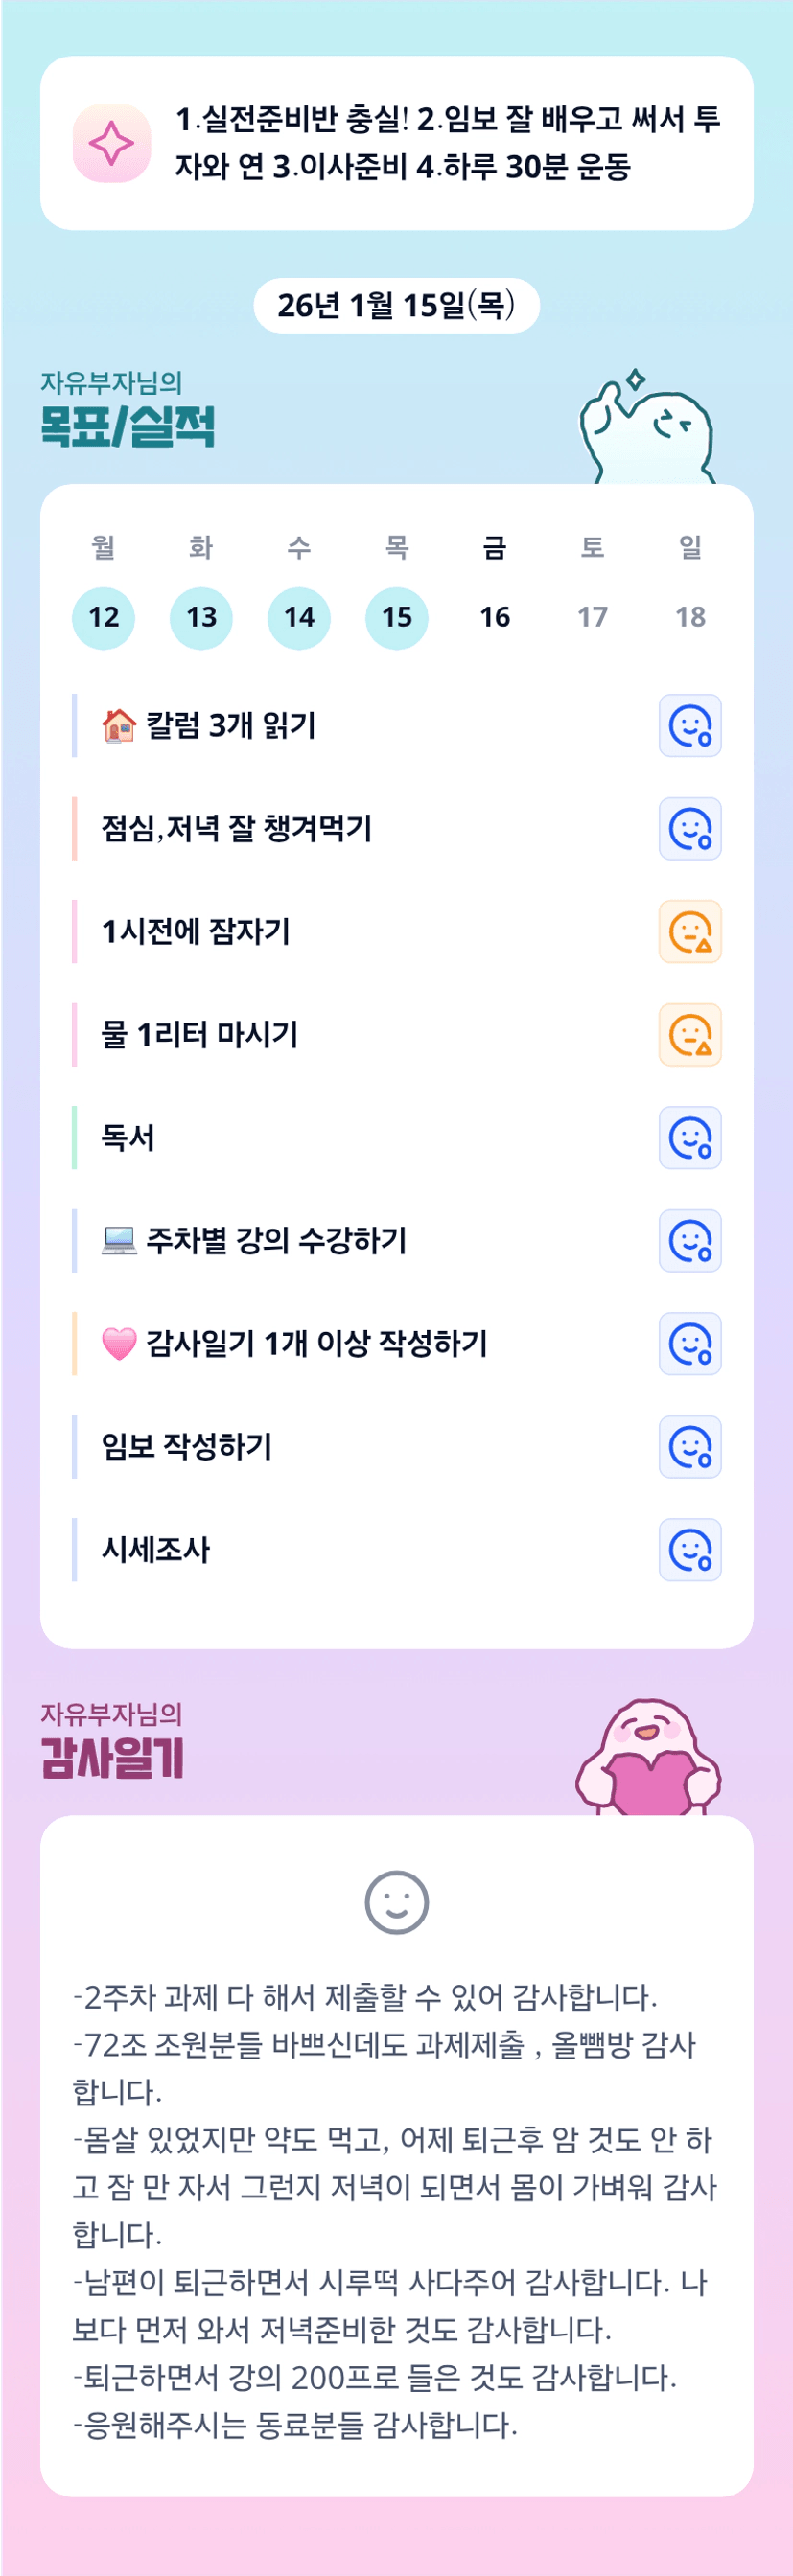
Task: Click orange status icon for 물 1리터 마시기
Action: pos(690,1035)
